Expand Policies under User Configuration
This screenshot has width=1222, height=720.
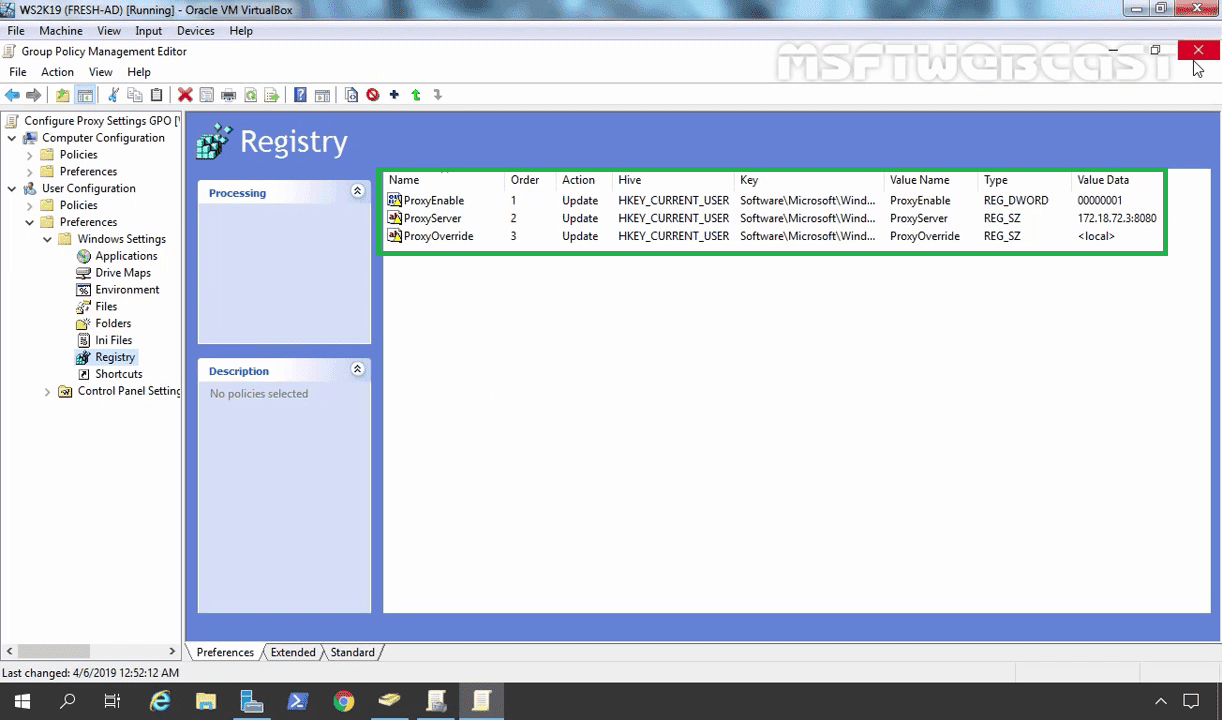tap(29, 206)
